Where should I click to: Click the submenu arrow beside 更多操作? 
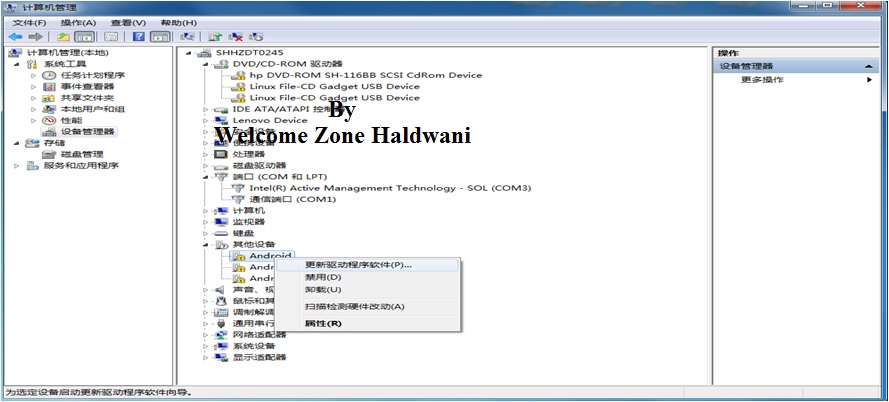click(x=869, y=80)
